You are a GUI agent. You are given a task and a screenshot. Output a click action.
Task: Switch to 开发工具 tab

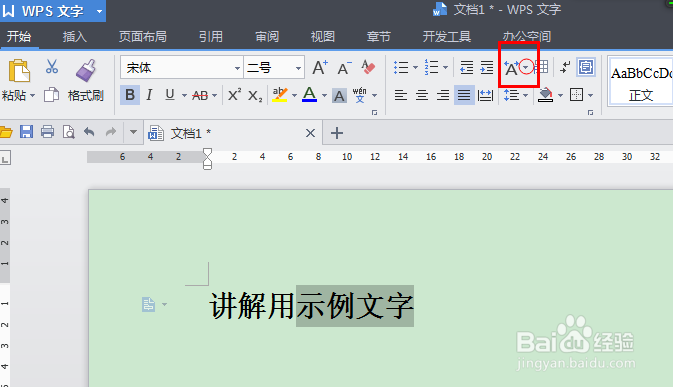click(x=447, y=37)
